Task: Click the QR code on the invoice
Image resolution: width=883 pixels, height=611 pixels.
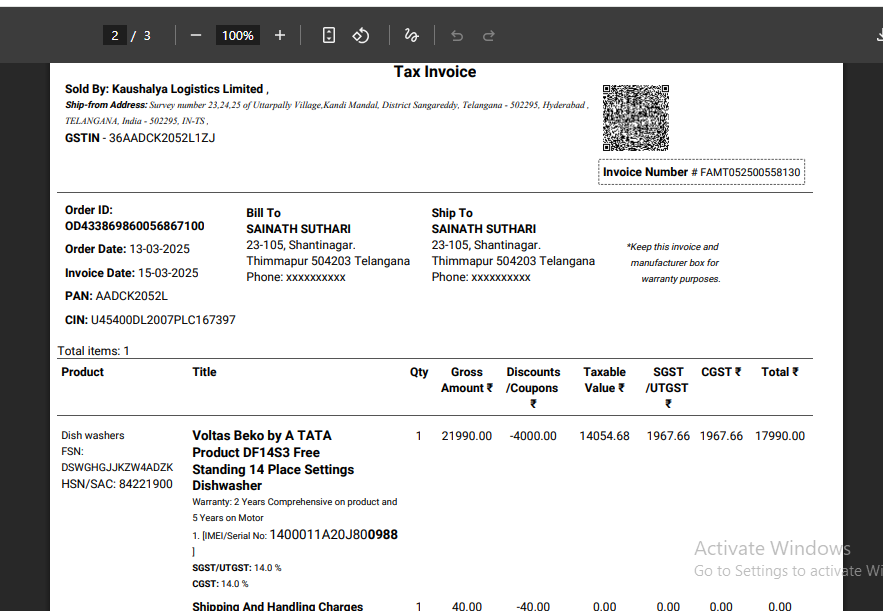Action: [x=636, y=118]
